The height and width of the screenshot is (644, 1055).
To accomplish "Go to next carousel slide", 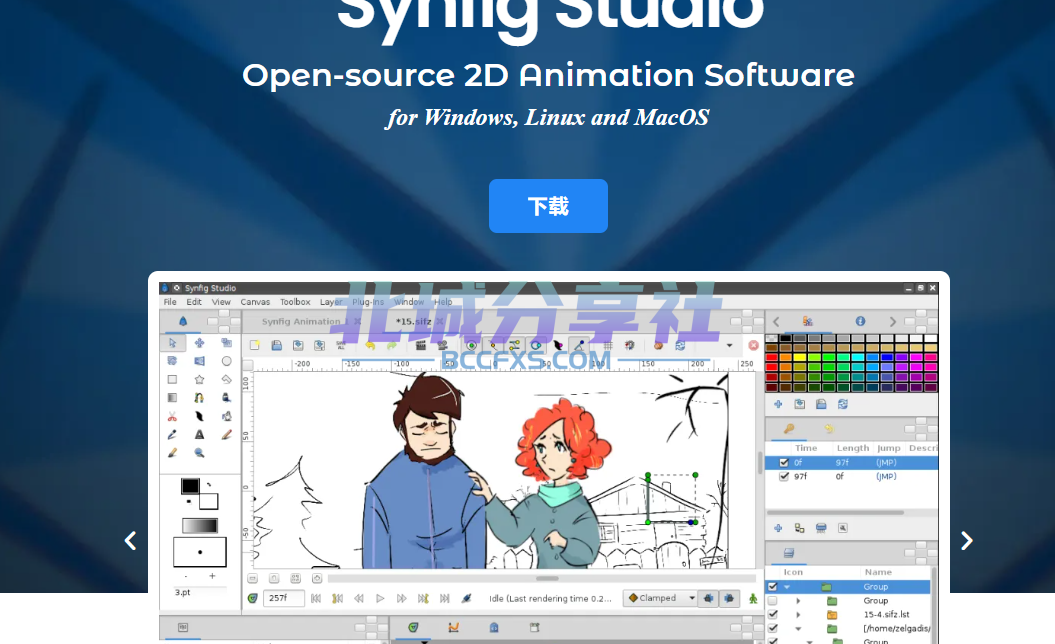I will point(967,540).
